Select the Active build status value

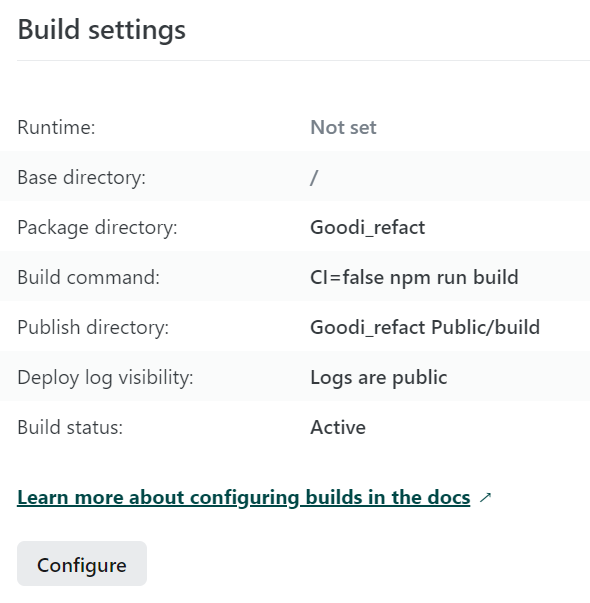pyautogui.click(x=338, y=427)
